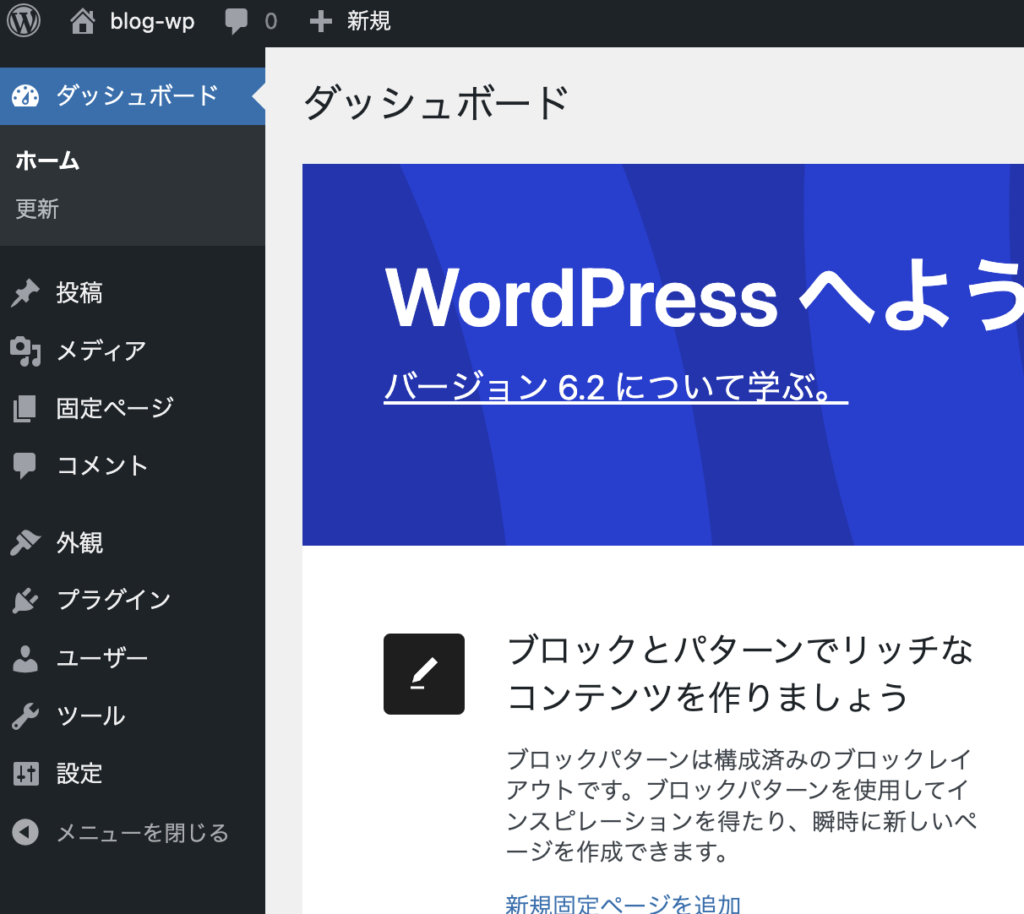Open the ツール menu
1024x914 pixels.
pos(133,716)
